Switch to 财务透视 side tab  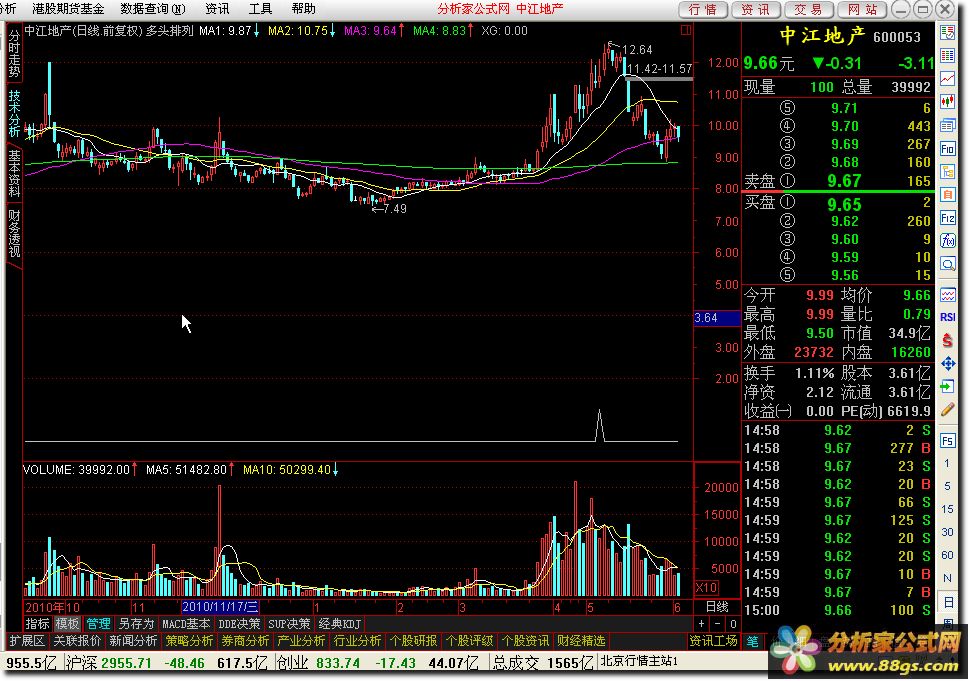click(x=14, y=233)
